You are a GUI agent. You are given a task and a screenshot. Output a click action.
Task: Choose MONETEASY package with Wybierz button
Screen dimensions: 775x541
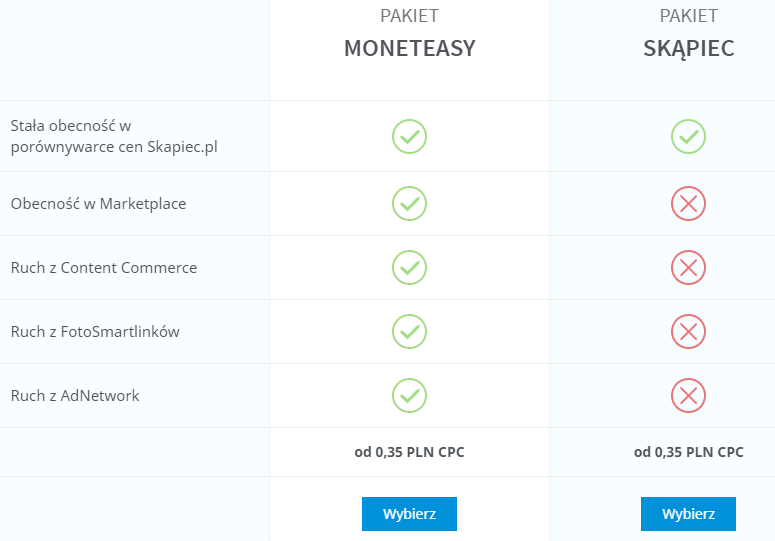click(409, 514)
